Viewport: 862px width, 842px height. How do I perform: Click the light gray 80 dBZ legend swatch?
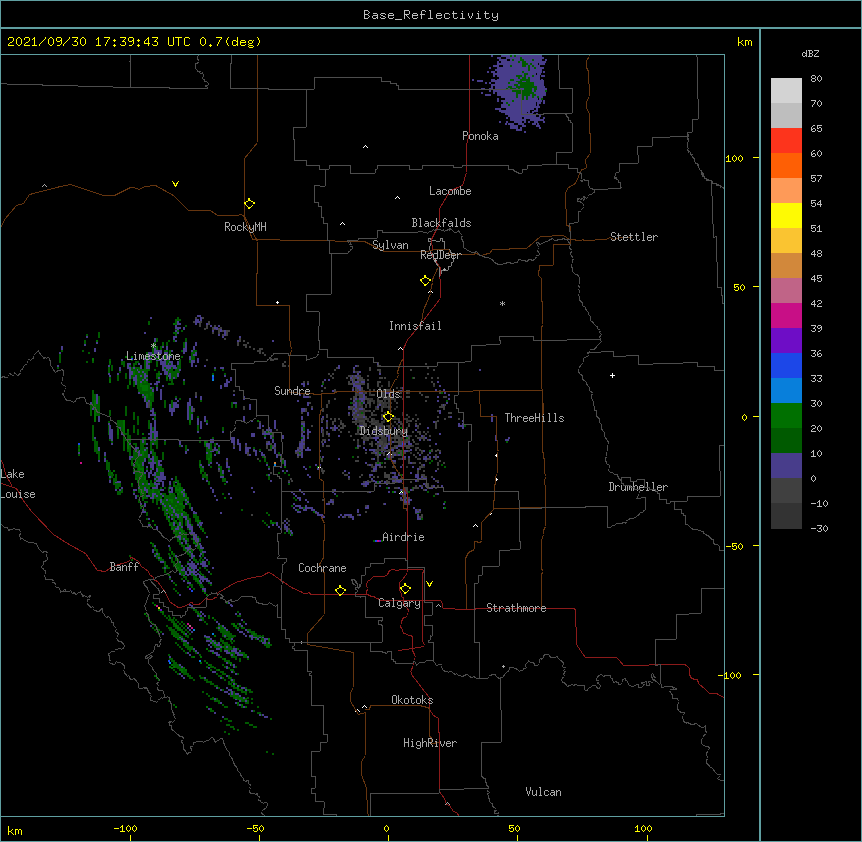(786, 90)
